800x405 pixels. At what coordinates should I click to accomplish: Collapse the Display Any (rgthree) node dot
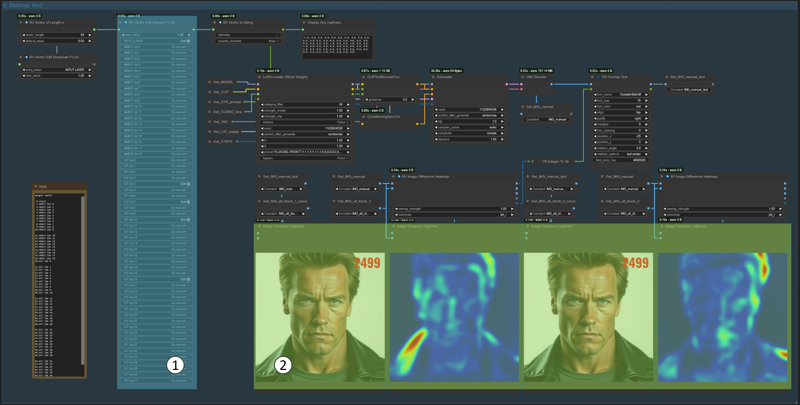point(304,23)
